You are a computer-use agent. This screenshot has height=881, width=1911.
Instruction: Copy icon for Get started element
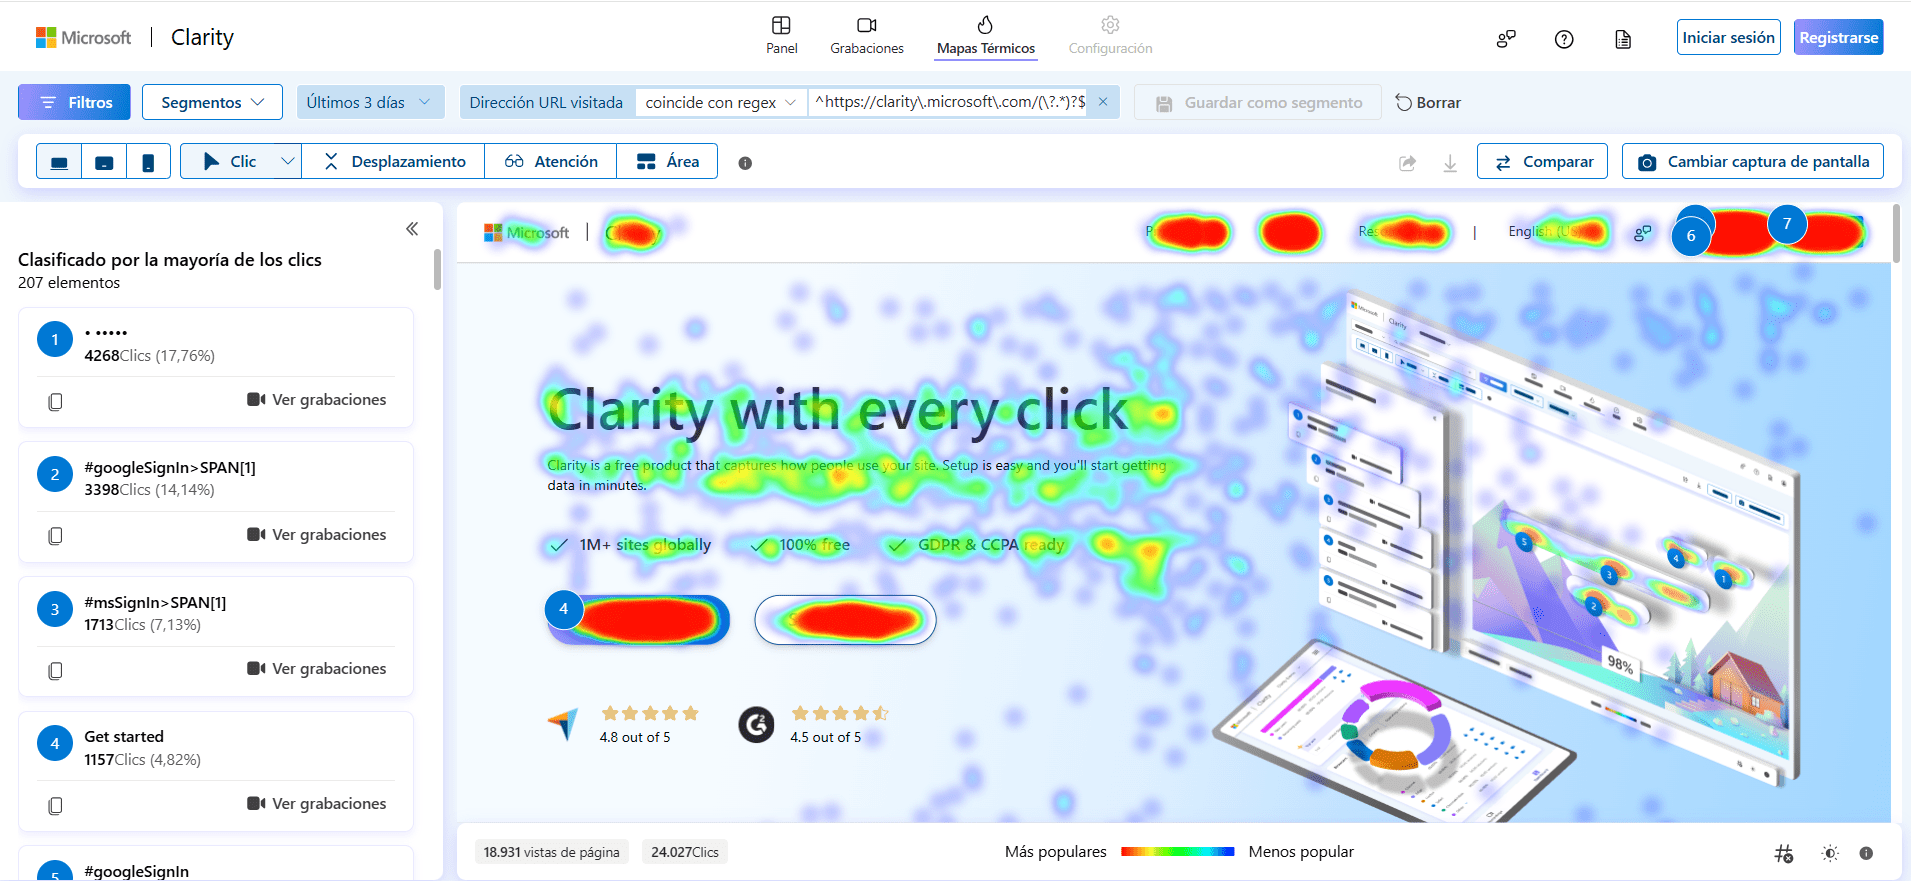(55, 805)
